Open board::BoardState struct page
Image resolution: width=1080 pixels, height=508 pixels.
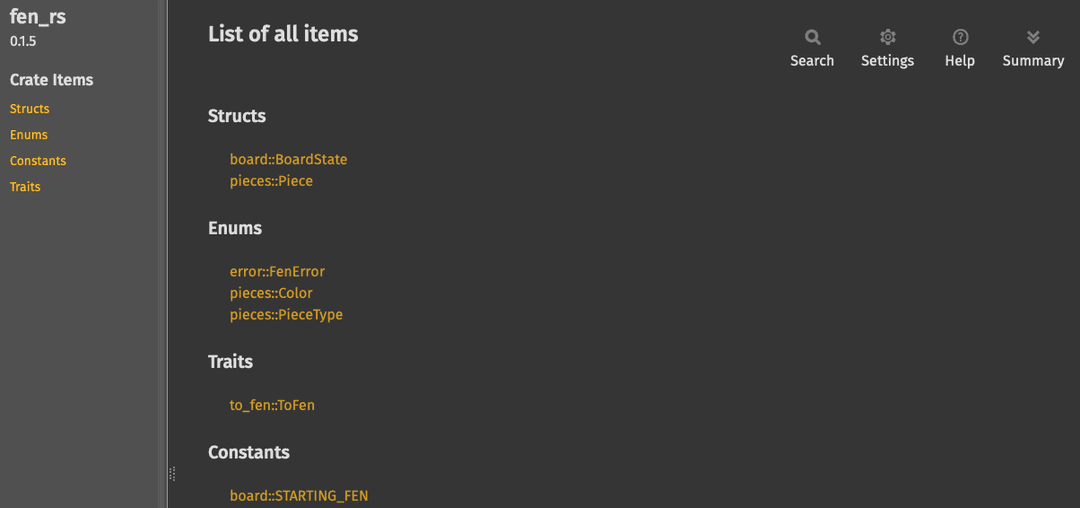click(288, 159)
